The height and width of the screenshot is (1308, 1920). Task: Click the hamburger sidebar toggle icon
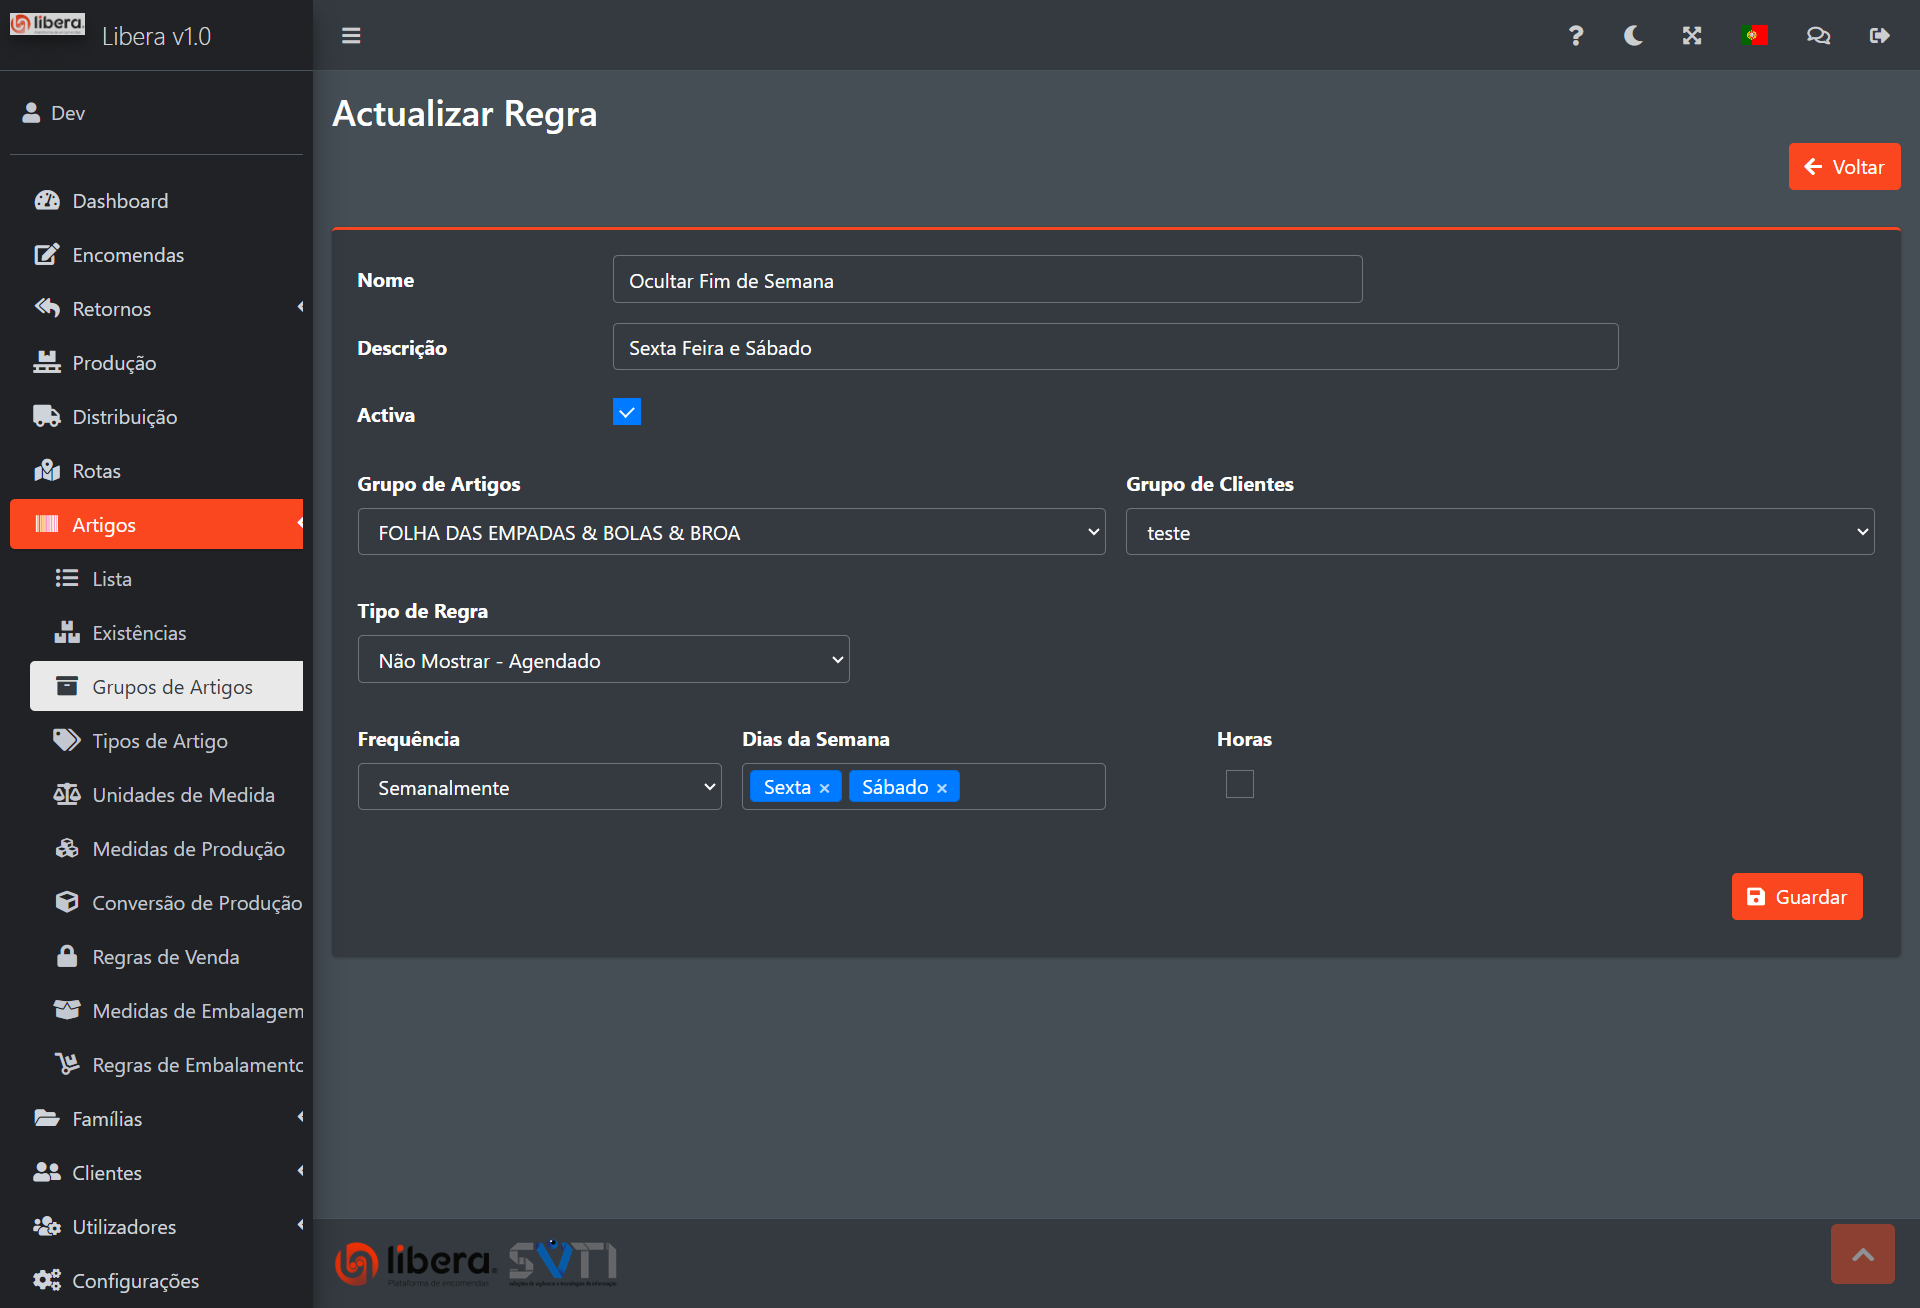351,36
